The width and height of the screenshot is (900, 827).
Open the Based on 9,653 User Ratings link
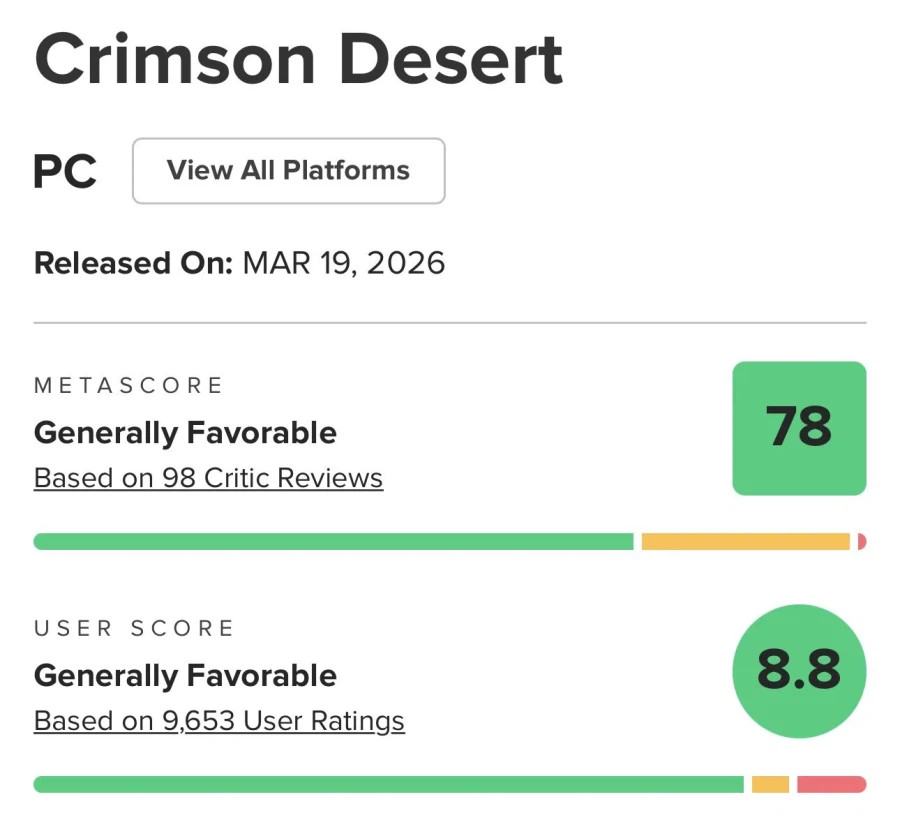coord(219,721)
